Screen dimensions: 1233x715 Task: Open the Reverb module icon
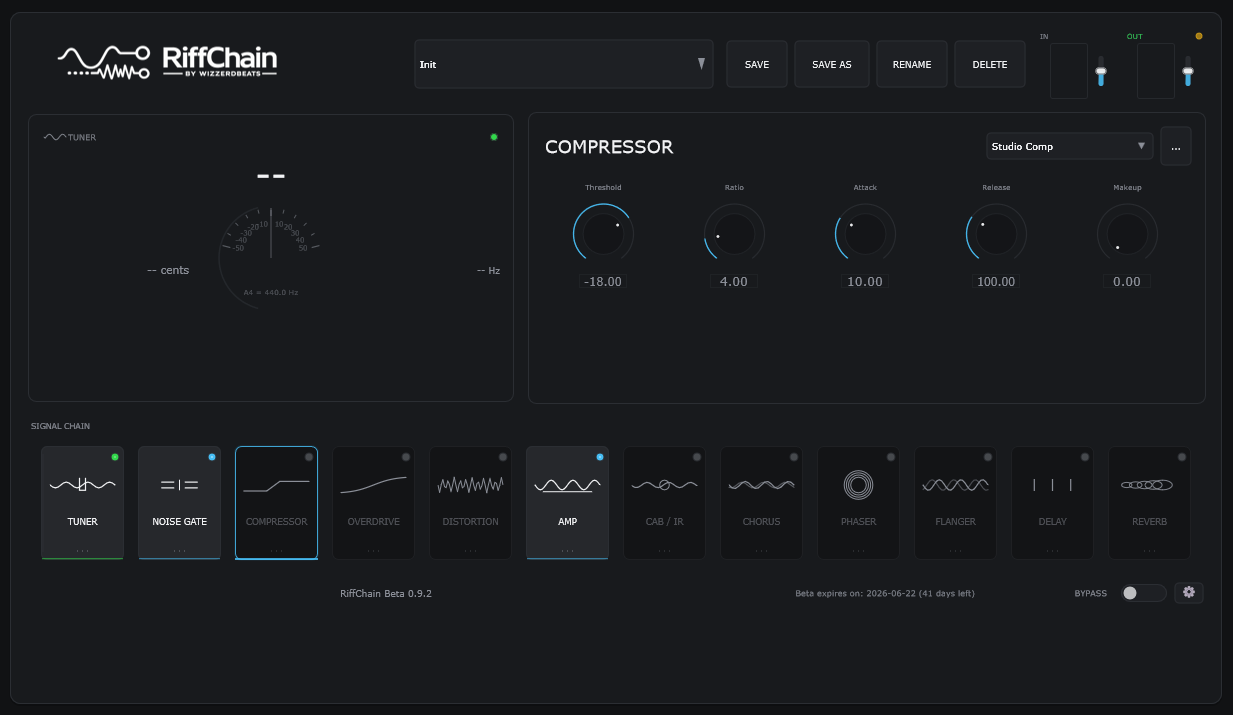pos(1149,485)
